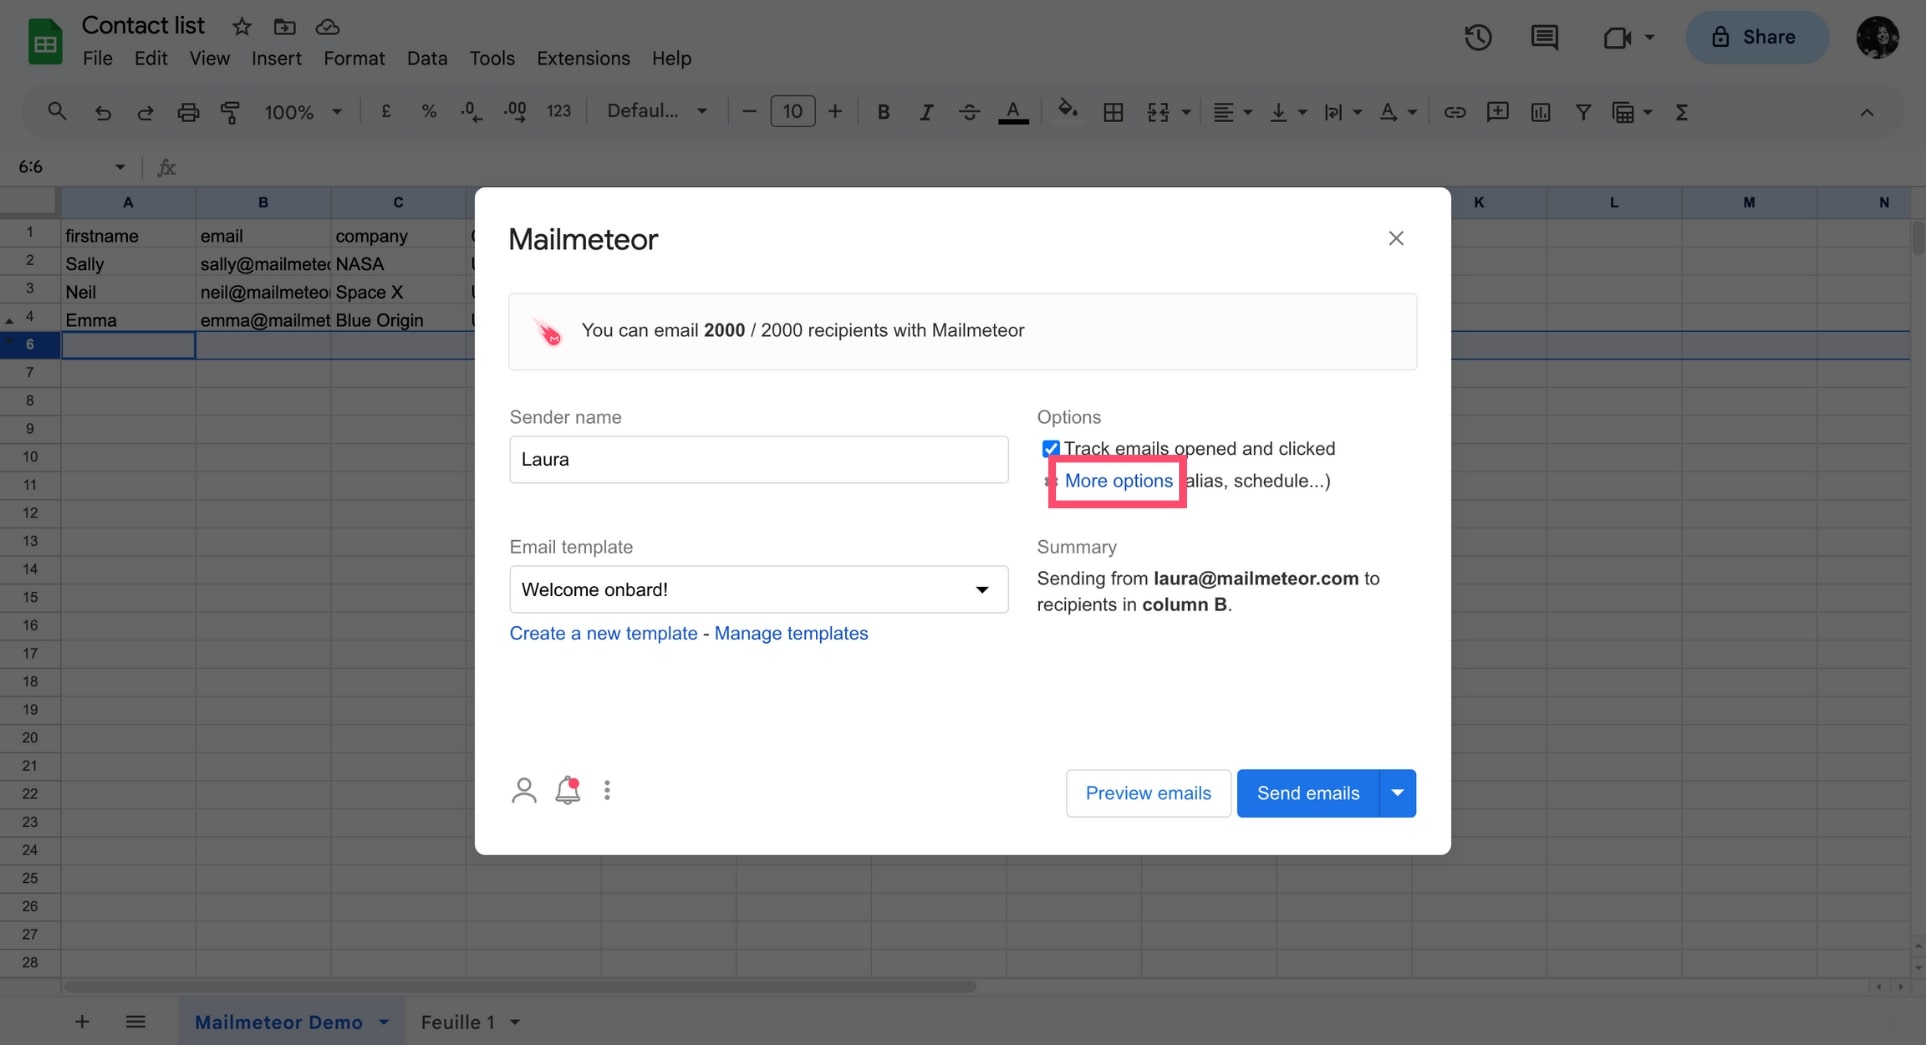
Task: Increase decimal places
Action: click(515, 112)
